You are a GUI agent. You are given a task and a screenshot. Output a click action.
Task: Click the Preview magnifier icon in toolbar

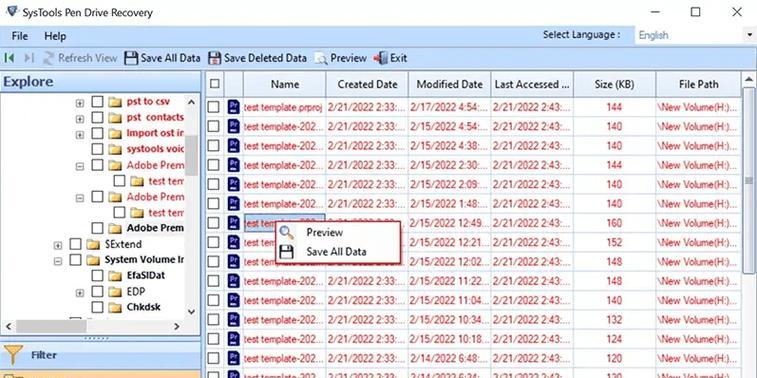321,59
